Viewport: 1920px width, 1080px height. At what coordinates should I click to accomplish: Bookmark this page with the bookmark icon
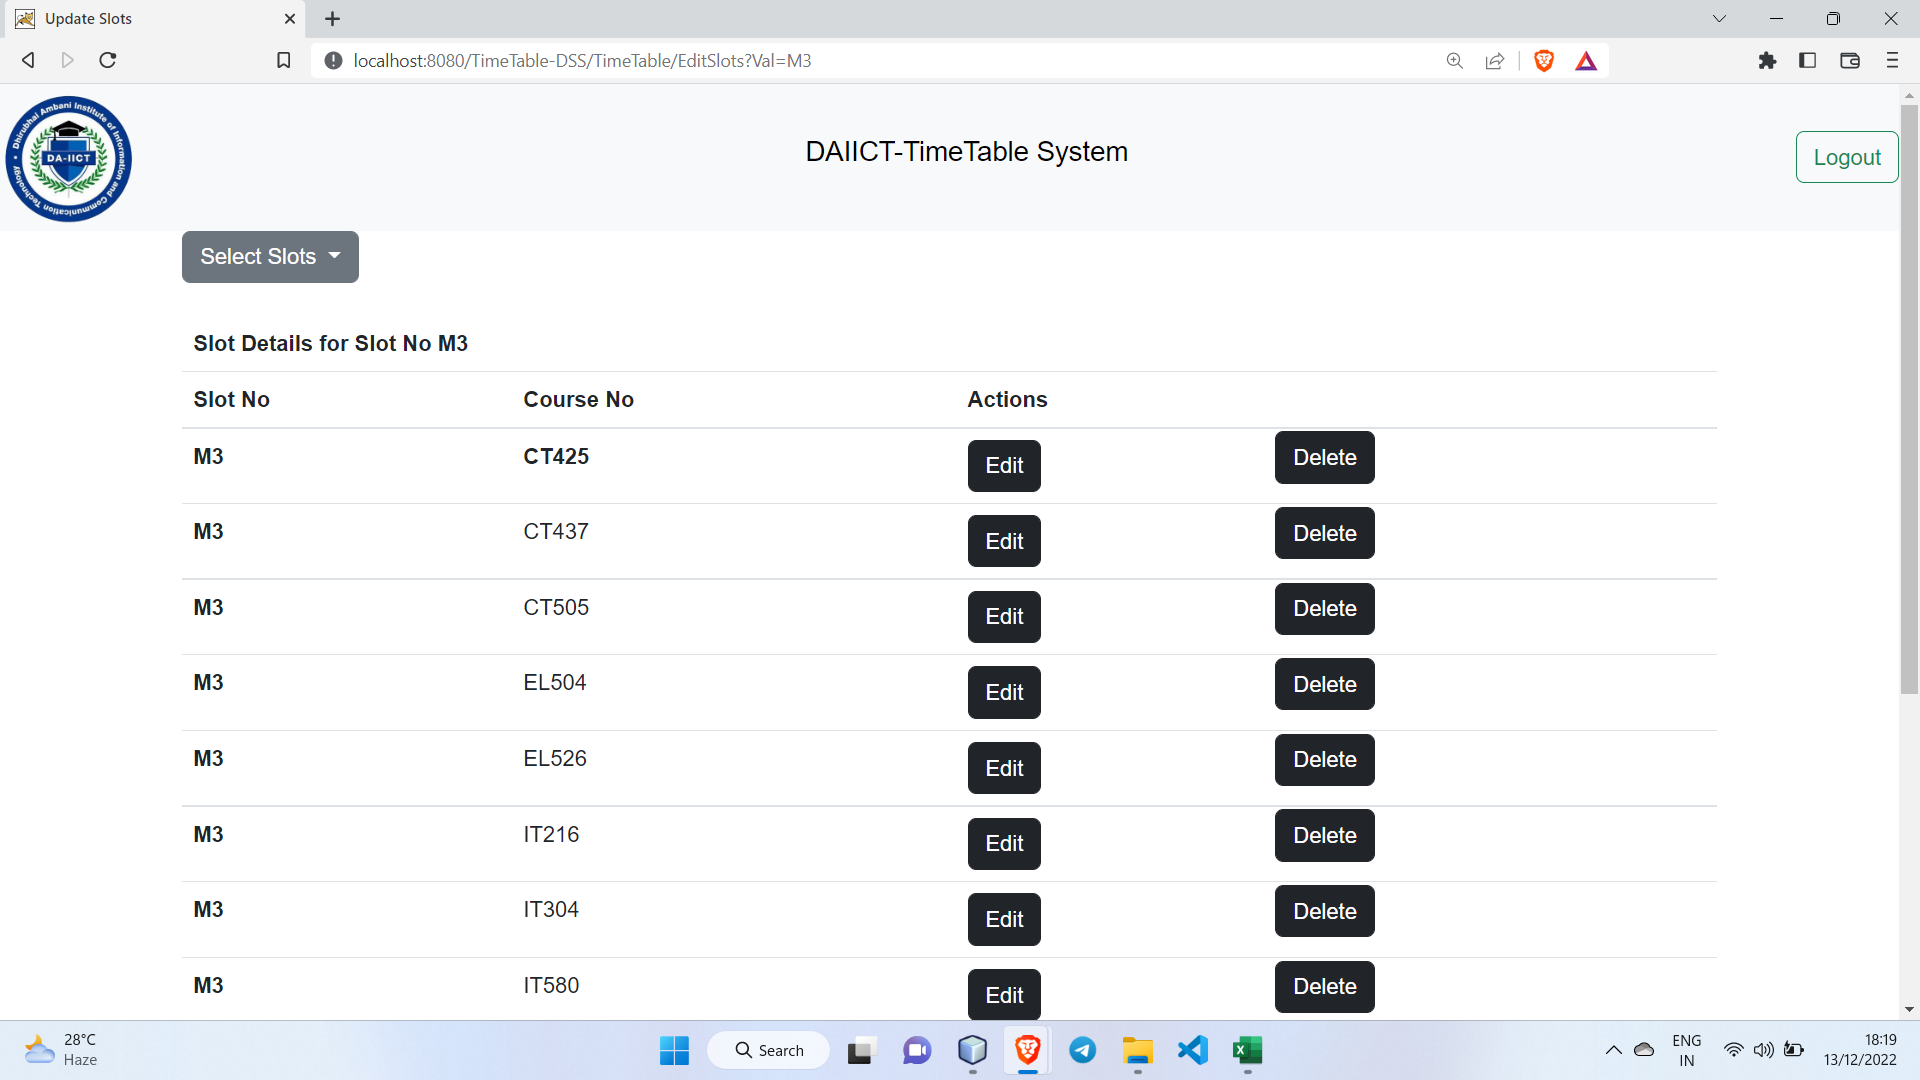[284, 61]
